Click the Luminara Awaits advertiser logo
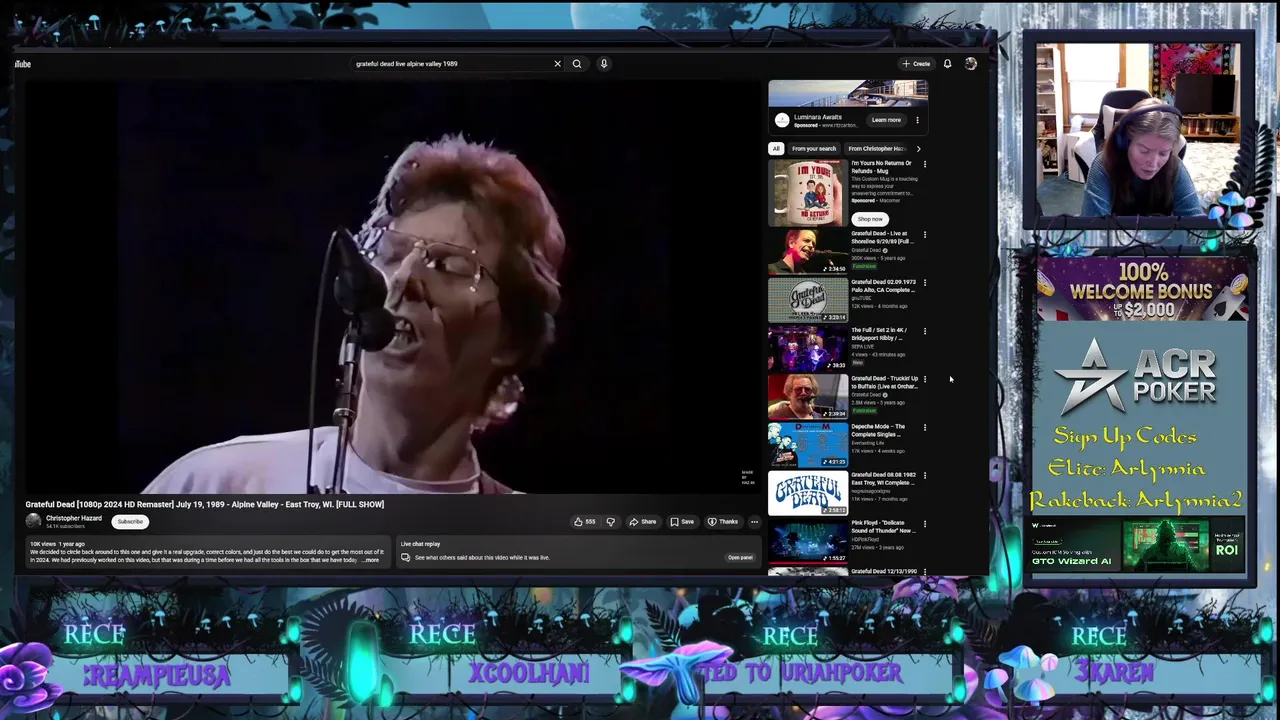This screenshot has width=1280, height=720. [782, 120]
